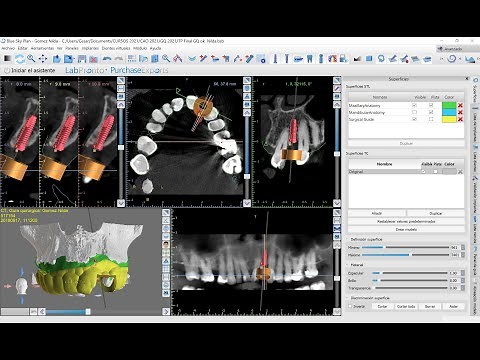Image resolution: width=480 pixels, height=360 pixels.
Task: Click the Mínimo value stepper
Action: pyautogui.click(x=463, y=248)
